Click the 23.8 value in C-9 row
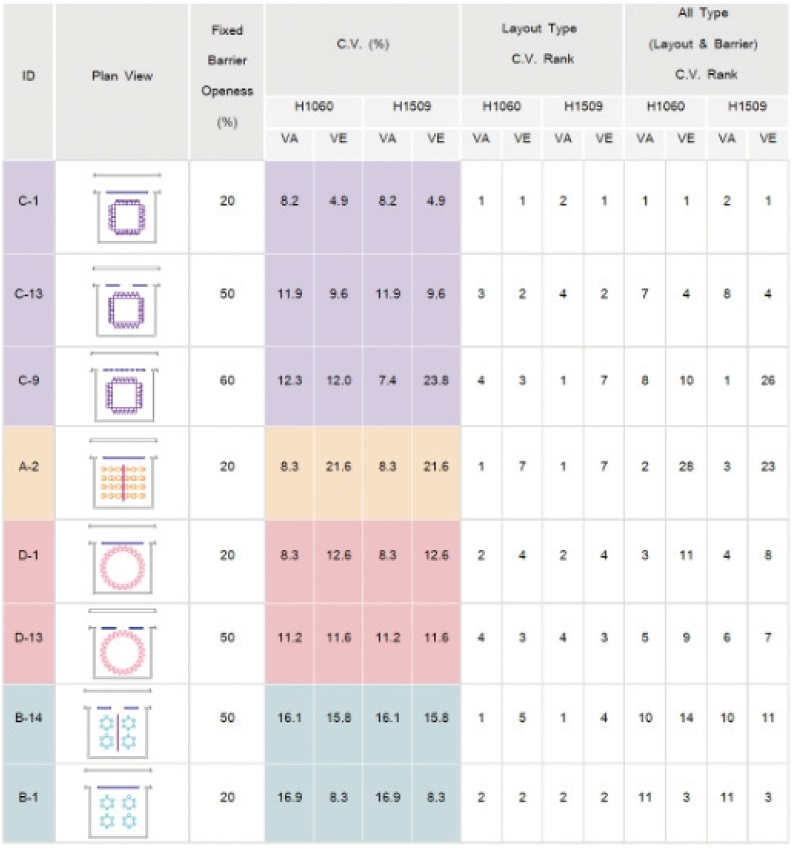The image size is (798, 849). click(436, 381)
